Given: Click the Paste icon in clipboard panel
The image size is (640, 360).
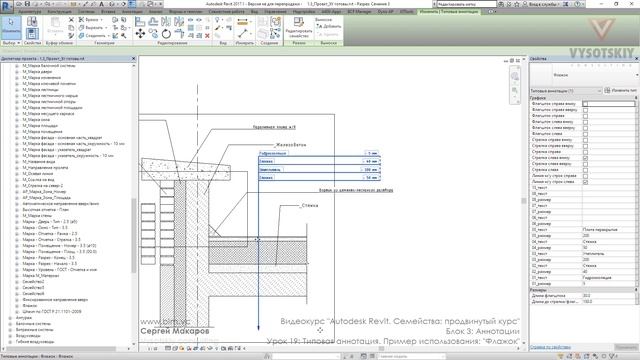Looking at the screenshot, I should click(x=55, y=23).
